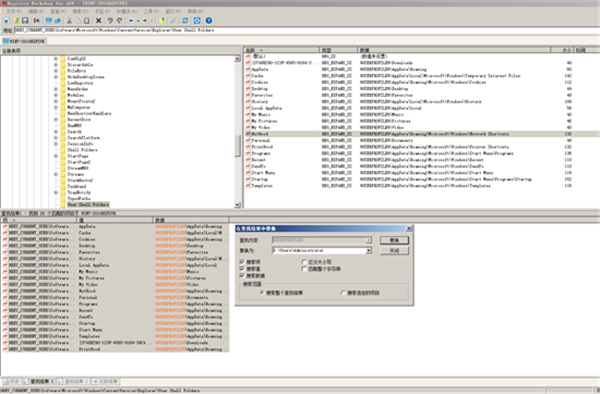Switch to the 比较结果 tab
The image size is (600, 394).
click(106, 381)
